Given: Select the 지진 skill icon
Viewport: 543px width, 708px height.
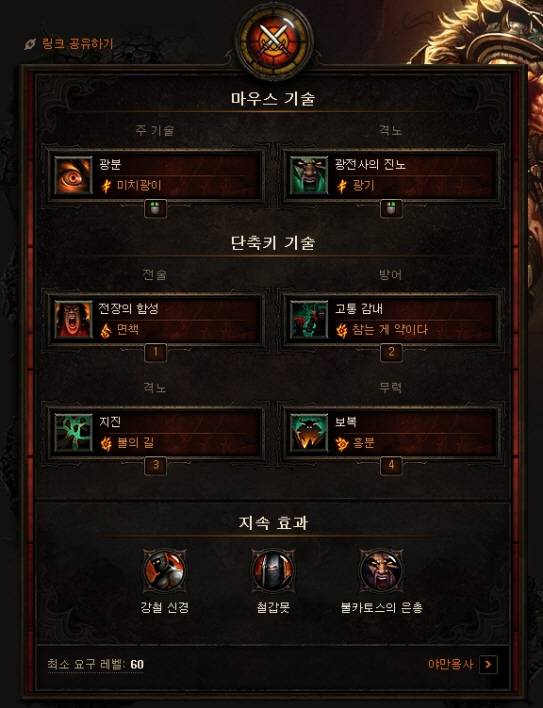Looking at the screenshot, I should pyautogui.click(x=73, y=433).
